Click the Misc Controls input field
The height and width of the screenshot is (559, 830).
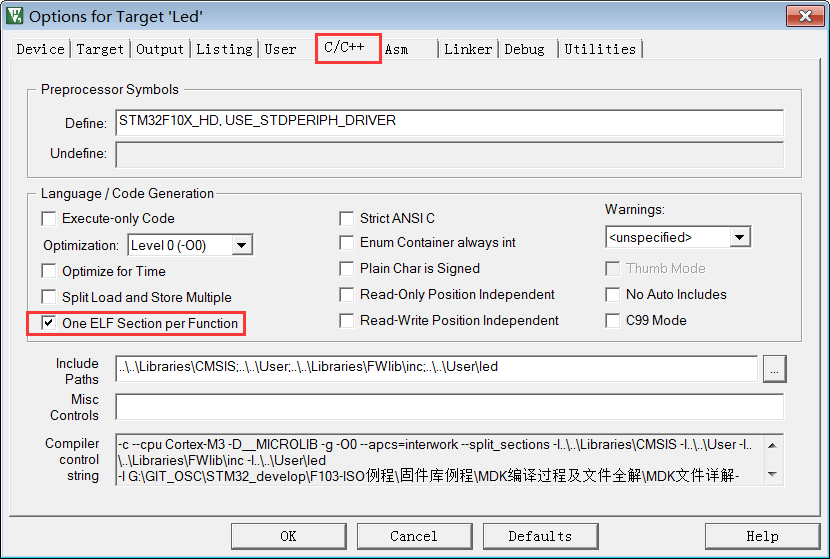pos(449,407)
